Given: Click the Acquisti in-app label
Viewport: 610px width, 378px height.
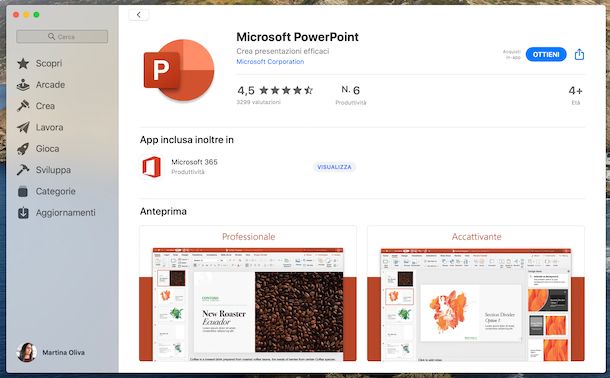Looking at the screenshot, I should (x=512, y=54).
